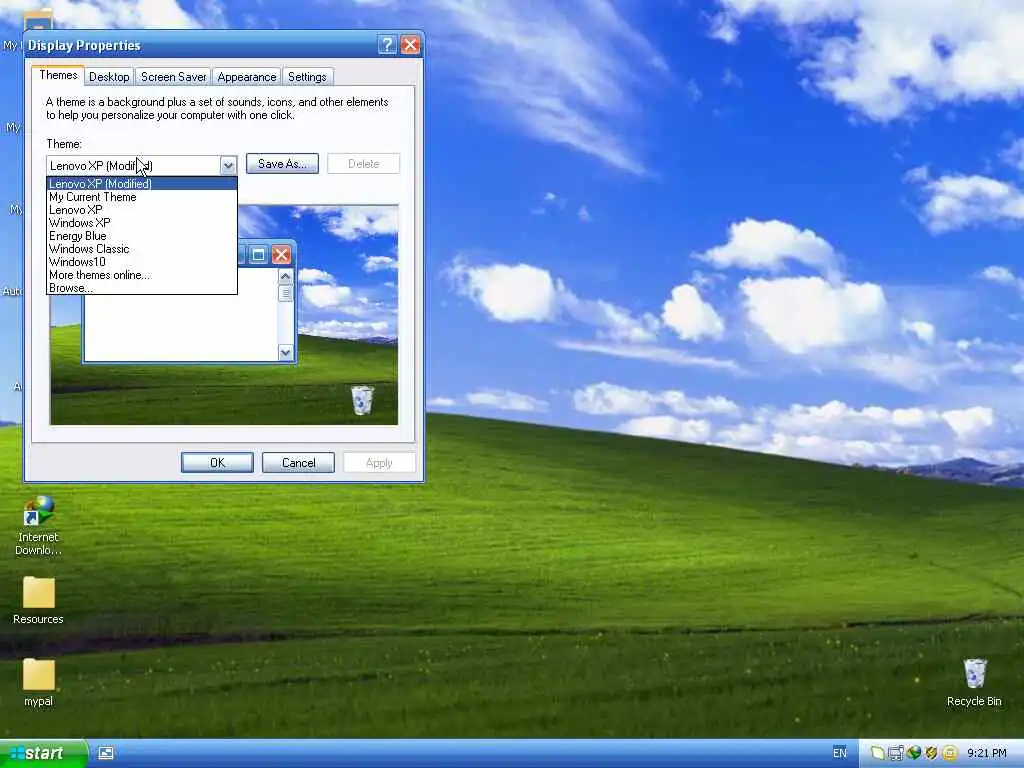The height and width of the screenshot is (768, 1024).
Task: Open the Internet Download Manager desktop shortcut
Action: point(38,526)
